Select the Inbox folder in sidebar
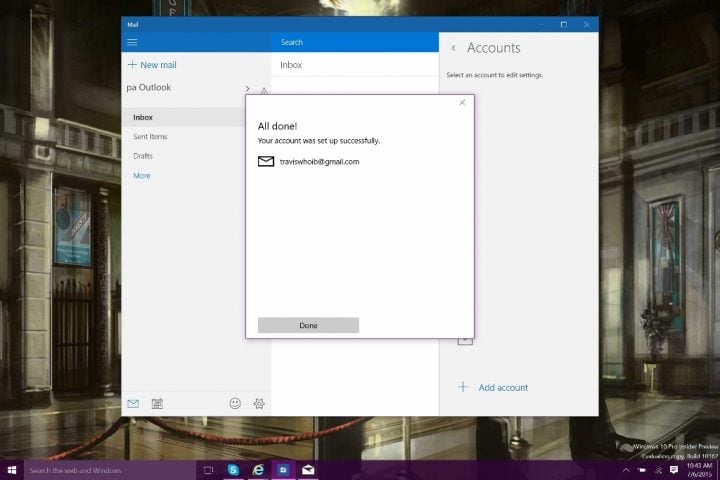 (184, 117)
